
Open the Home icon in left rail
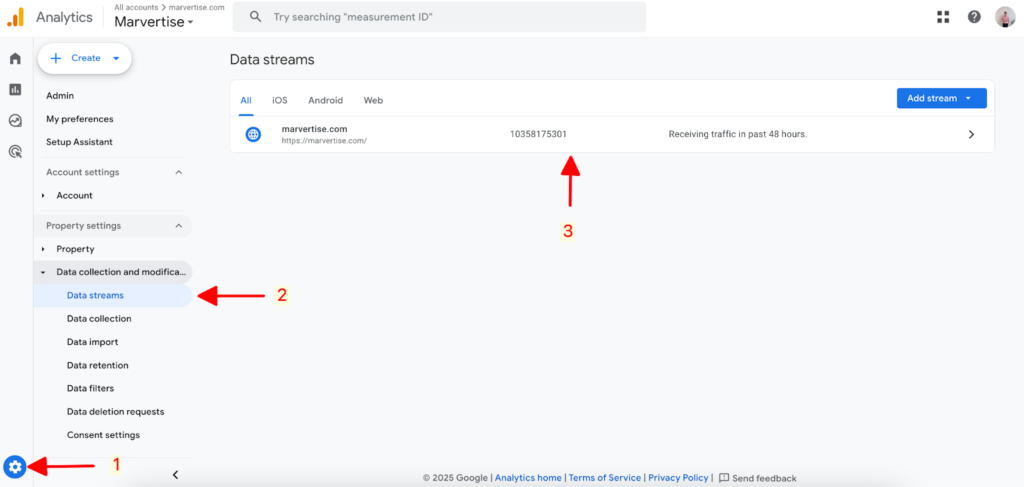pyautogui.click(x=15, y=59)
